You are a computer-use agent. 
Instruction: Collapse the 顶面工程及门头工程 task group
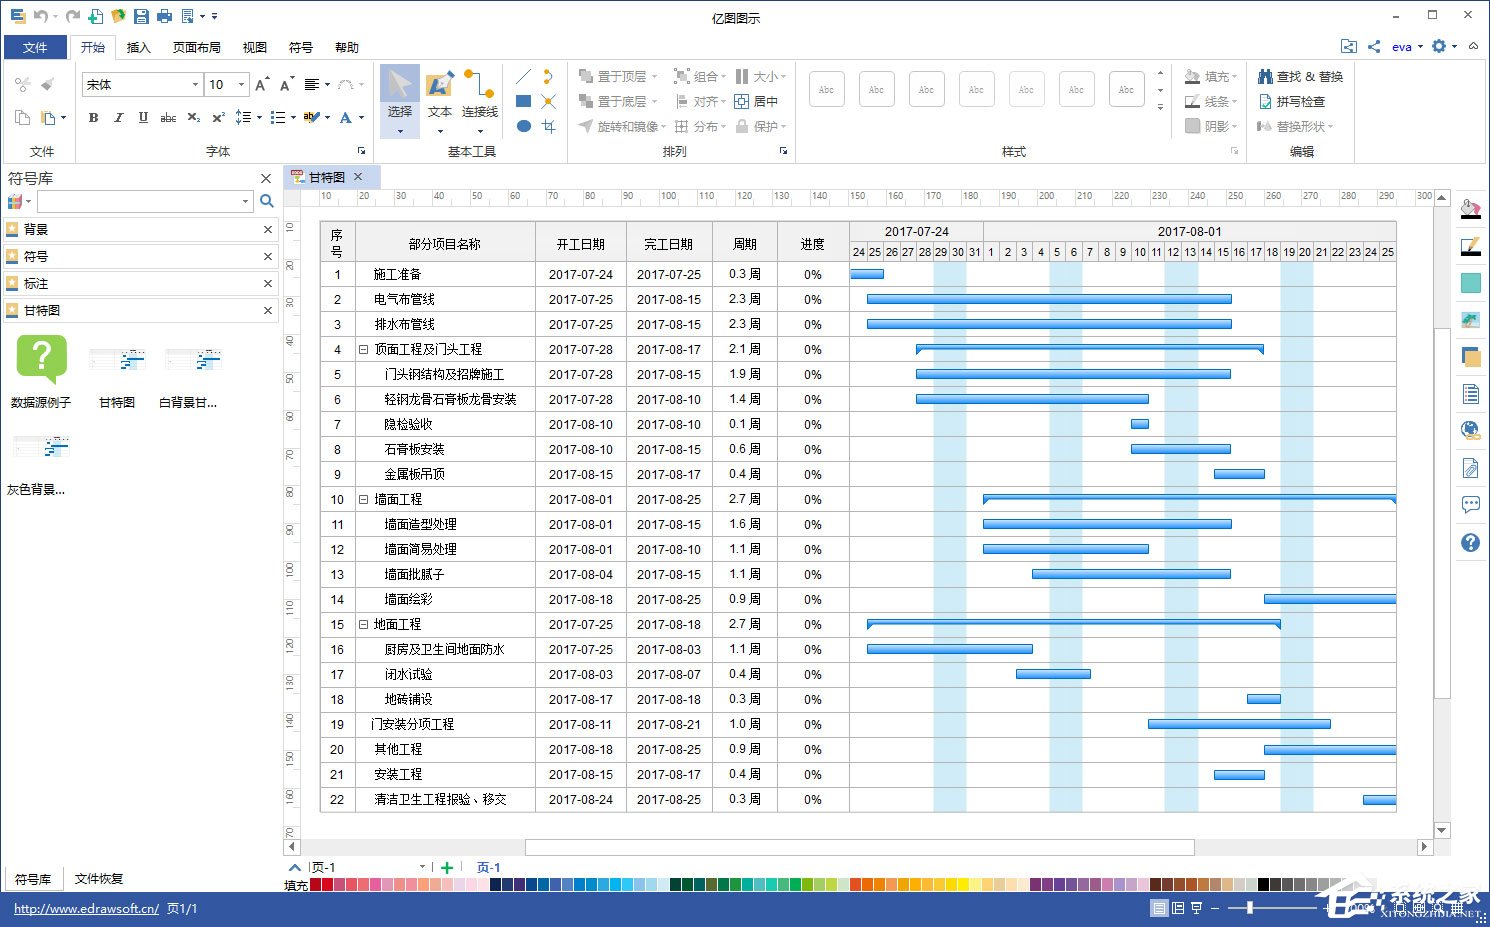coord(364,349)
